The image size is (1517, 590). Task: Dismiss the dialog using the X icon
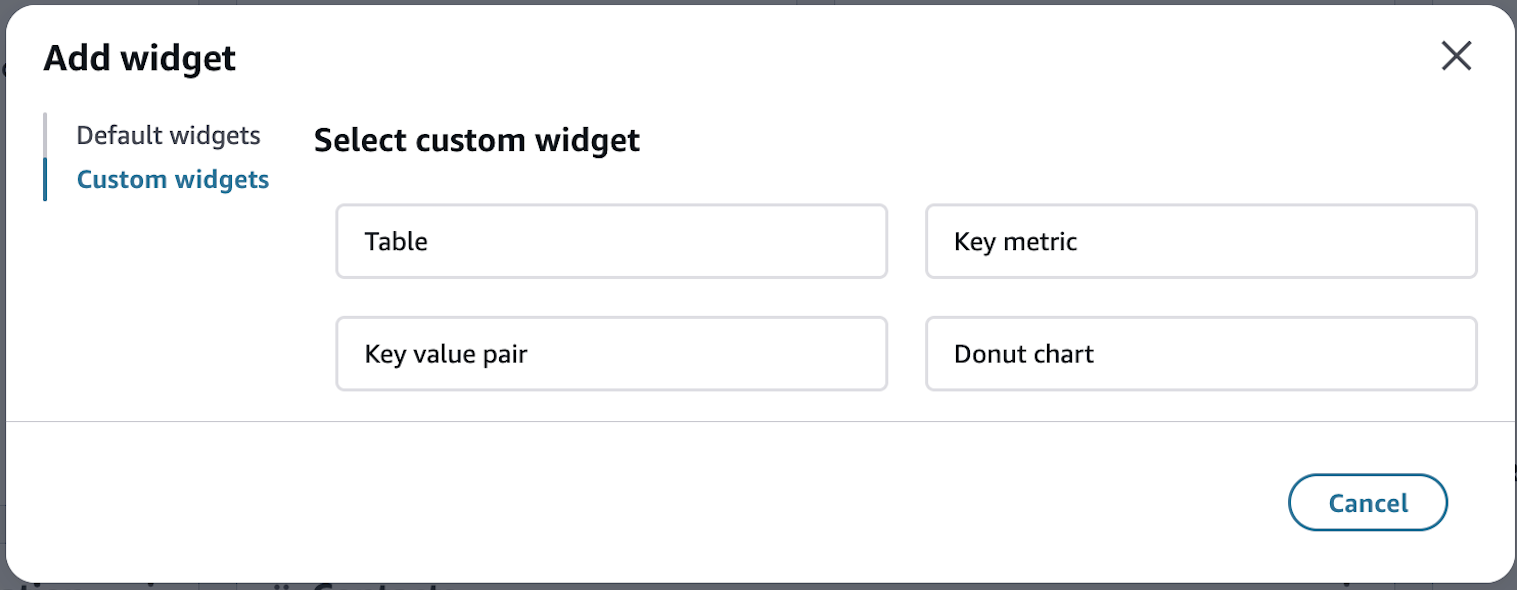click(1456, 56)
